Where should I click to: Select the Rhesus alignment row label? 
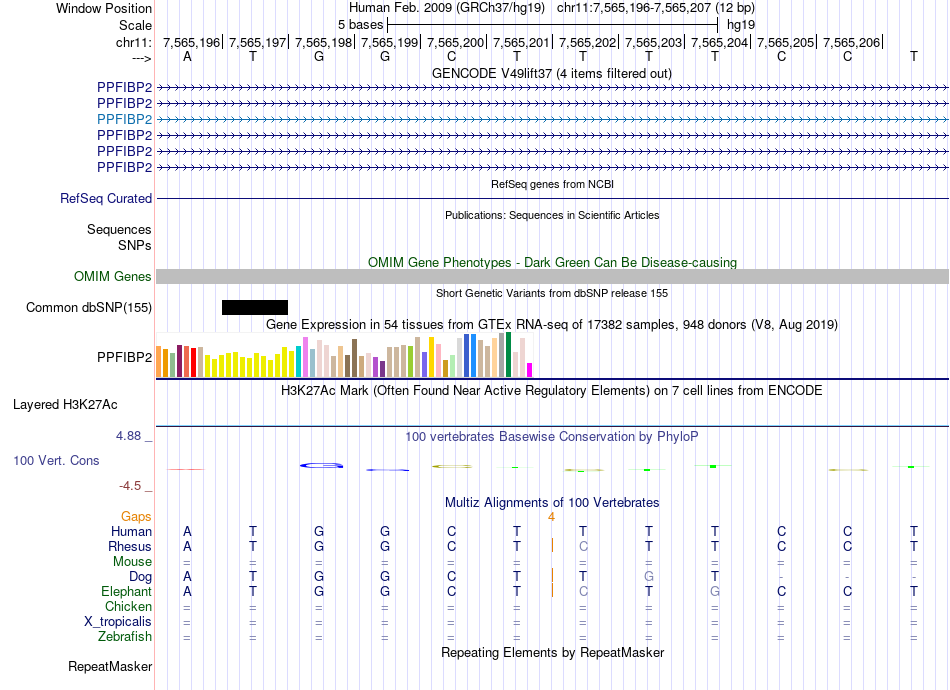coord(130,546)
